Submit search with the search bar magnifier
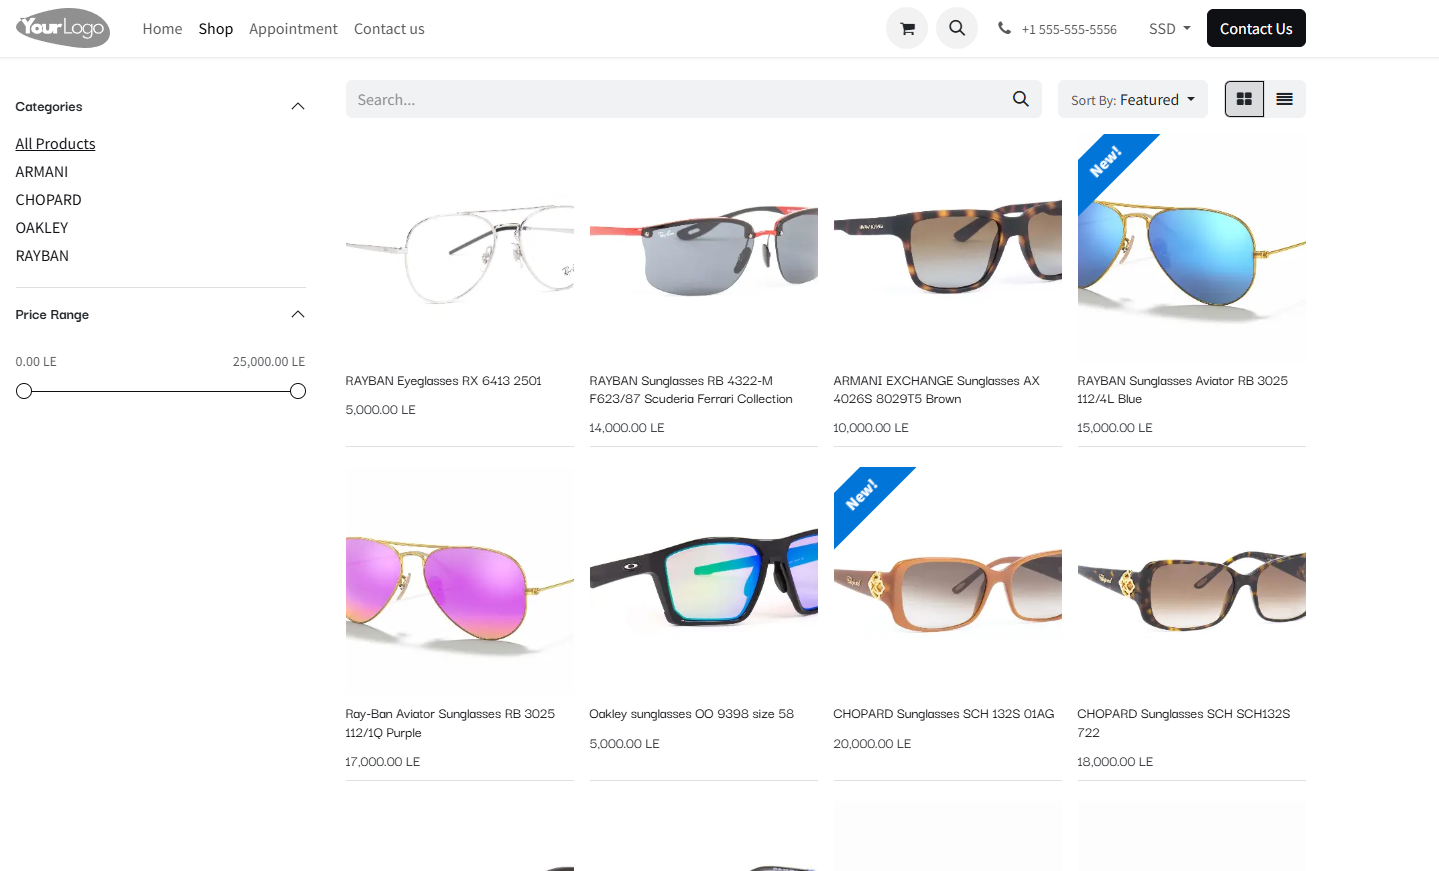The height and width of the screenshot is (871, 1439). coord(1020,99)
